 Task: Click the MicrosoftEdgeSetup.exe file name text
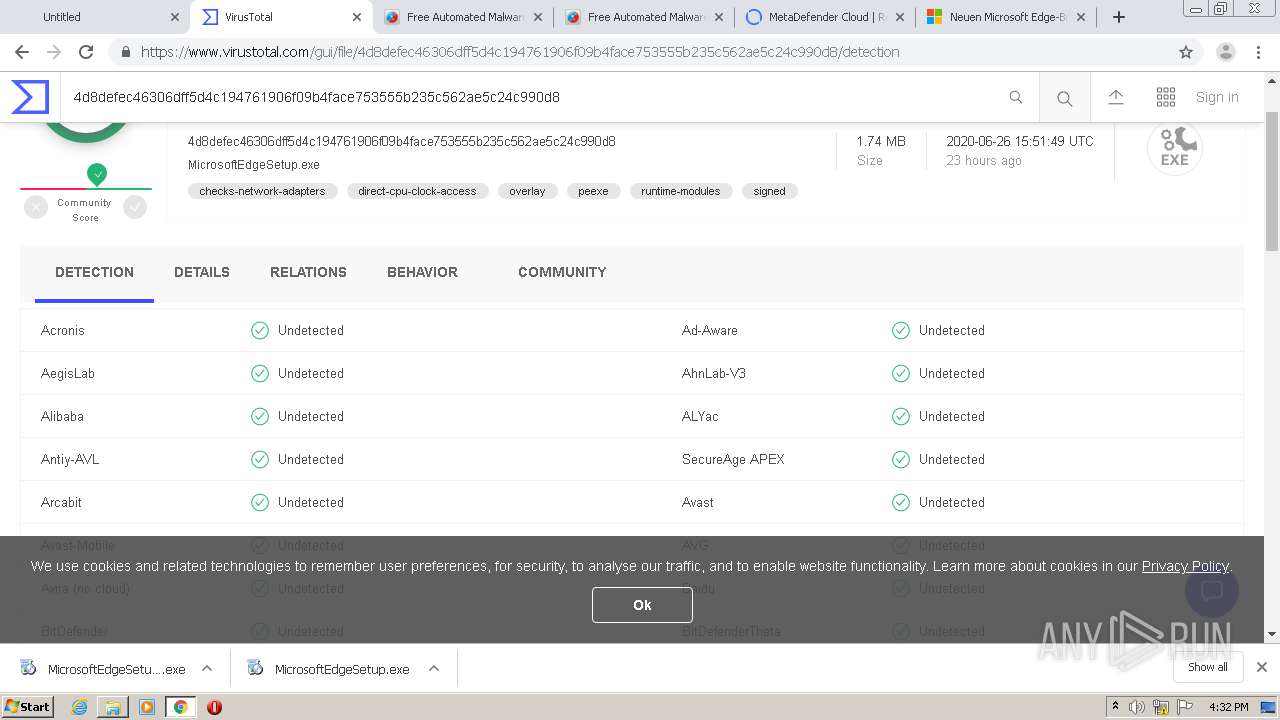coord(254,165)
